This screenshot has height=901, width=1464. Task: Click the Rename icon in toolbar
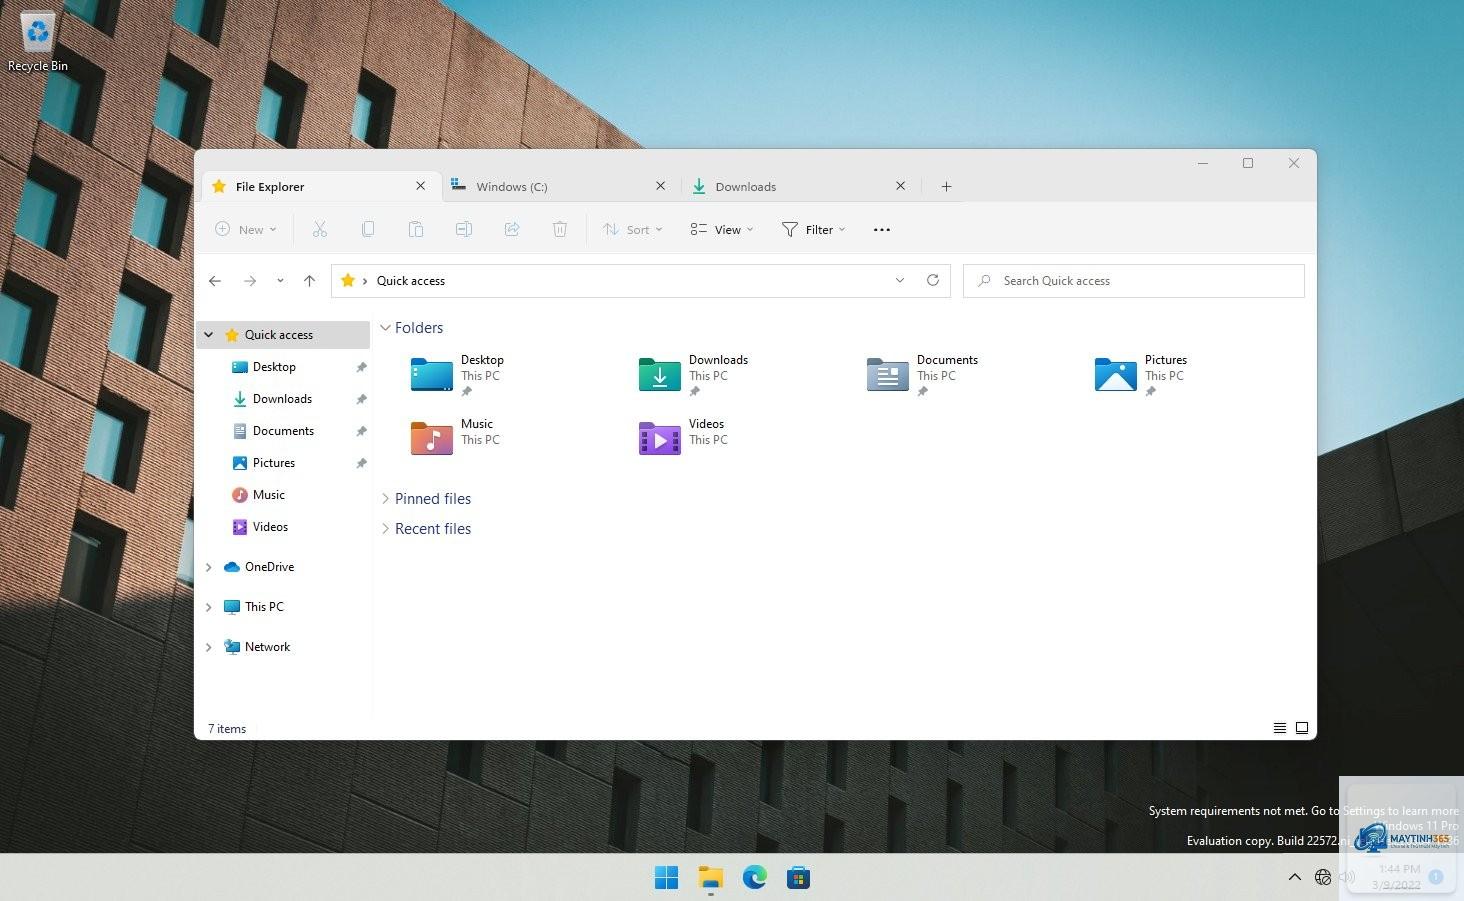[464, 229]
